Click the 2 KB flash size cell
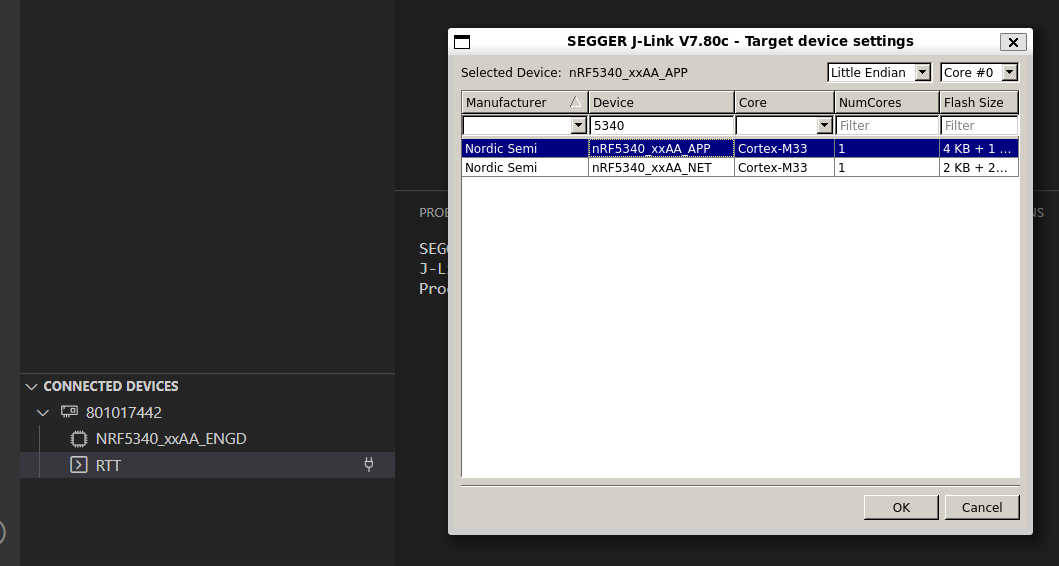The width and height of the screenshot is (1059, 566). [979, 168]
